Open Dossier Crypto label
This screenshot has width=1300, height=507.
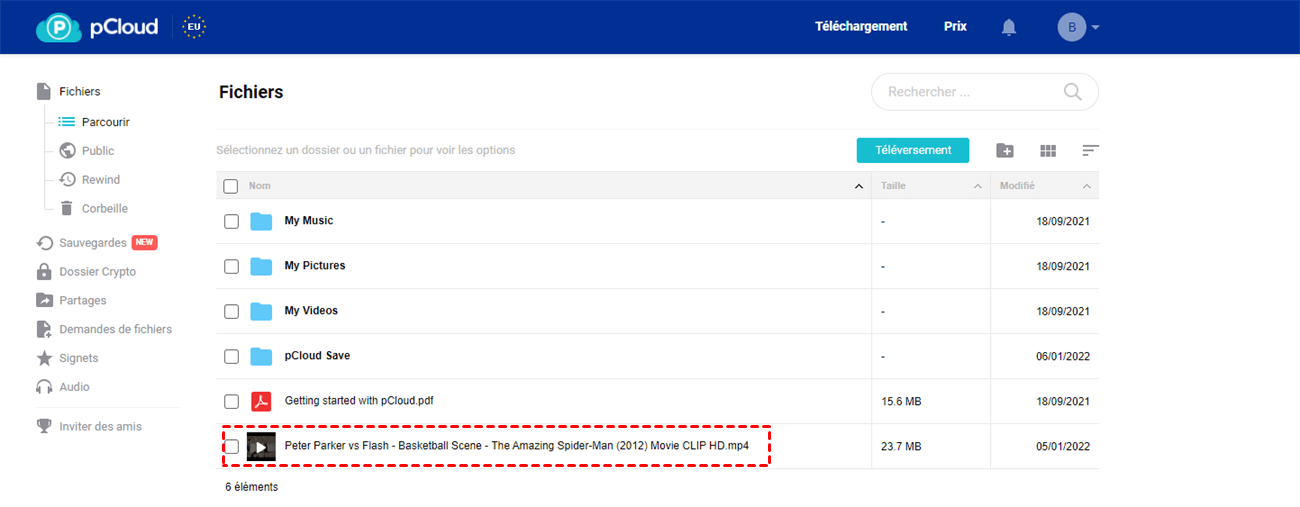click(98, 272)
